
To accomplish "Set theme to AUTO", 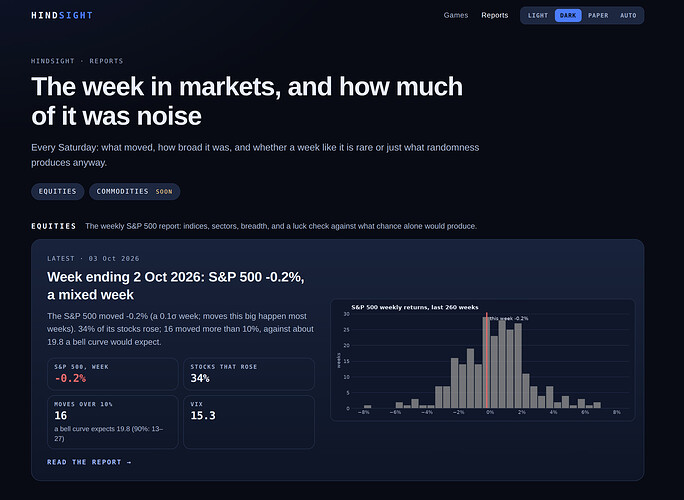I will pos(628,15).
